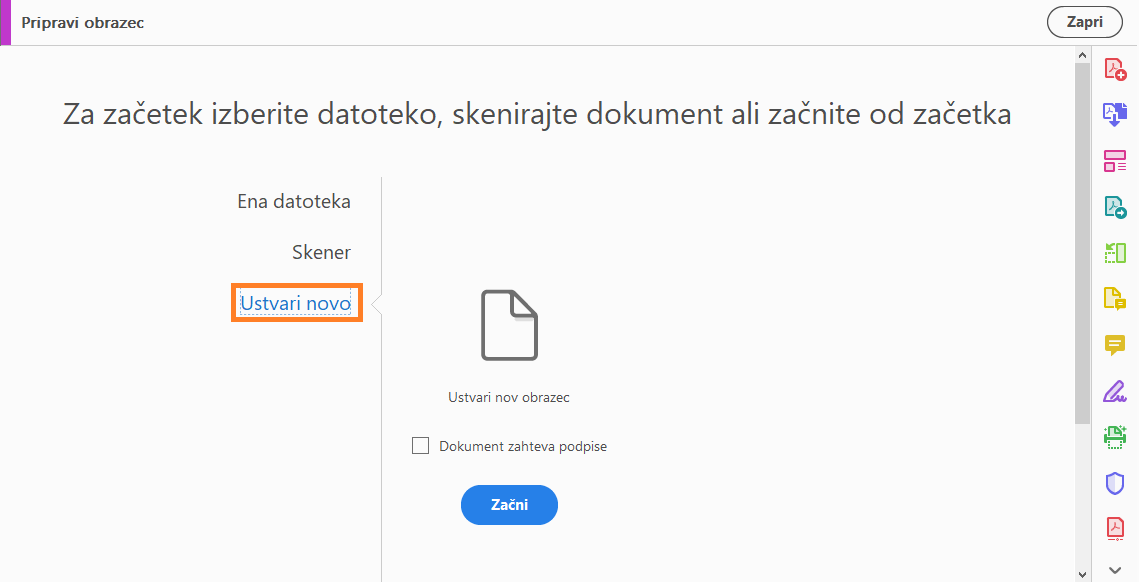This screenshot has height=582, width=1139.
Task: Click the Ustvari nov obrazec document icon
Action: click(x=509, y=324)
